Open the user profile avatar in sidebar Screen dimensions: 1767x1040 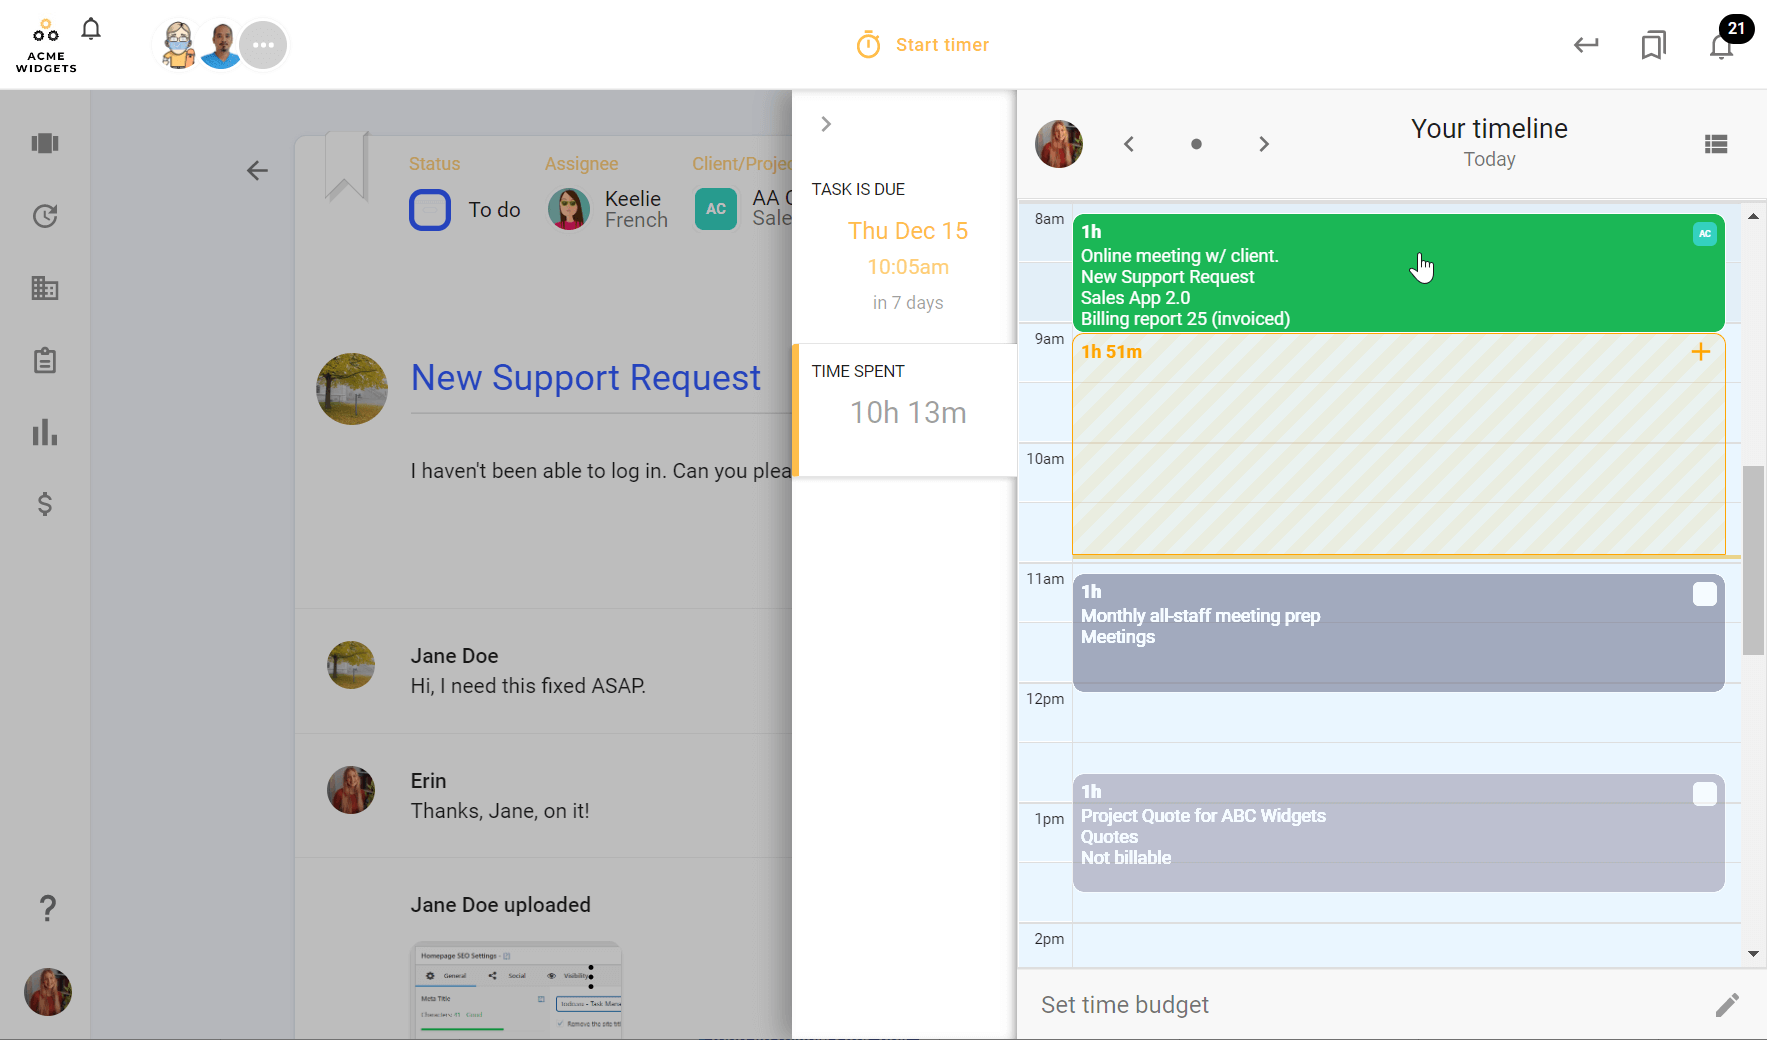[x=48, y=992]
